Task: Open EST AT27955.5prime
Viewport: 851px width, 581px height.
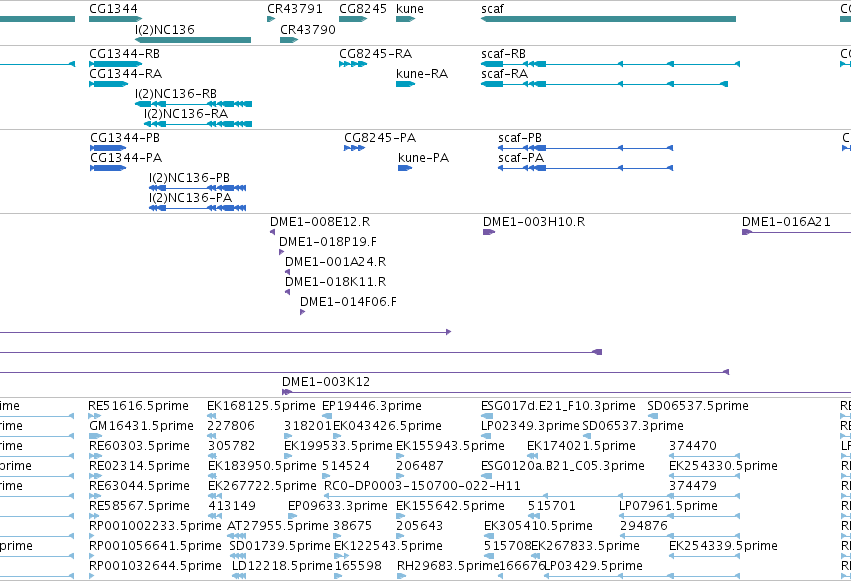Action: pyautogui.click(x=237, y=537)
